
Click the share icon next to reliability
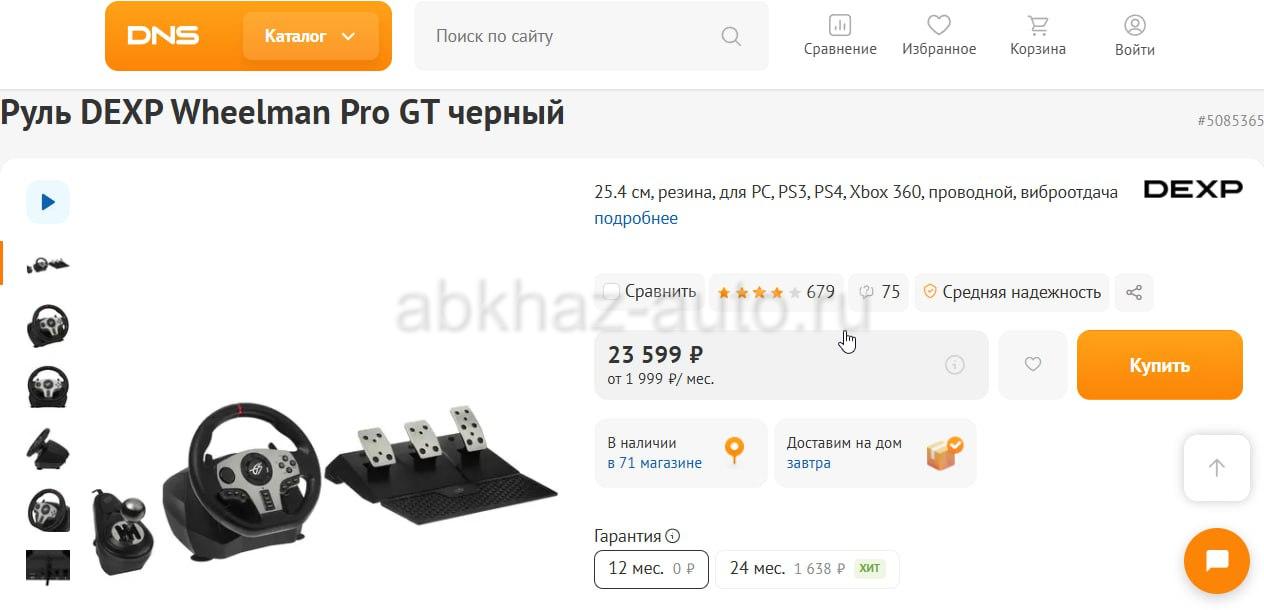(x=1134, y=292)
